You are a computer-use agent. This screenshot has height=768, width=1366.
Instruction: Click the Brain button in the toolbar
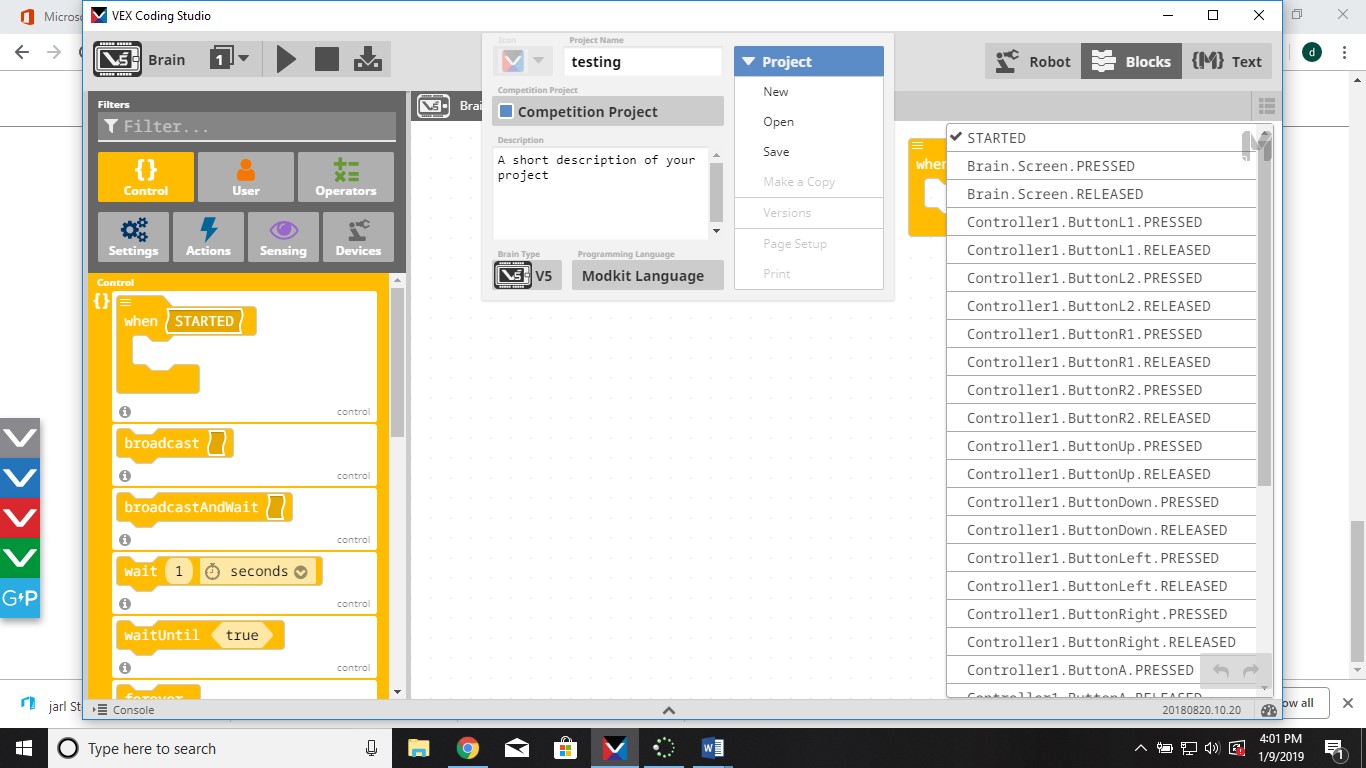pos(140,59)
